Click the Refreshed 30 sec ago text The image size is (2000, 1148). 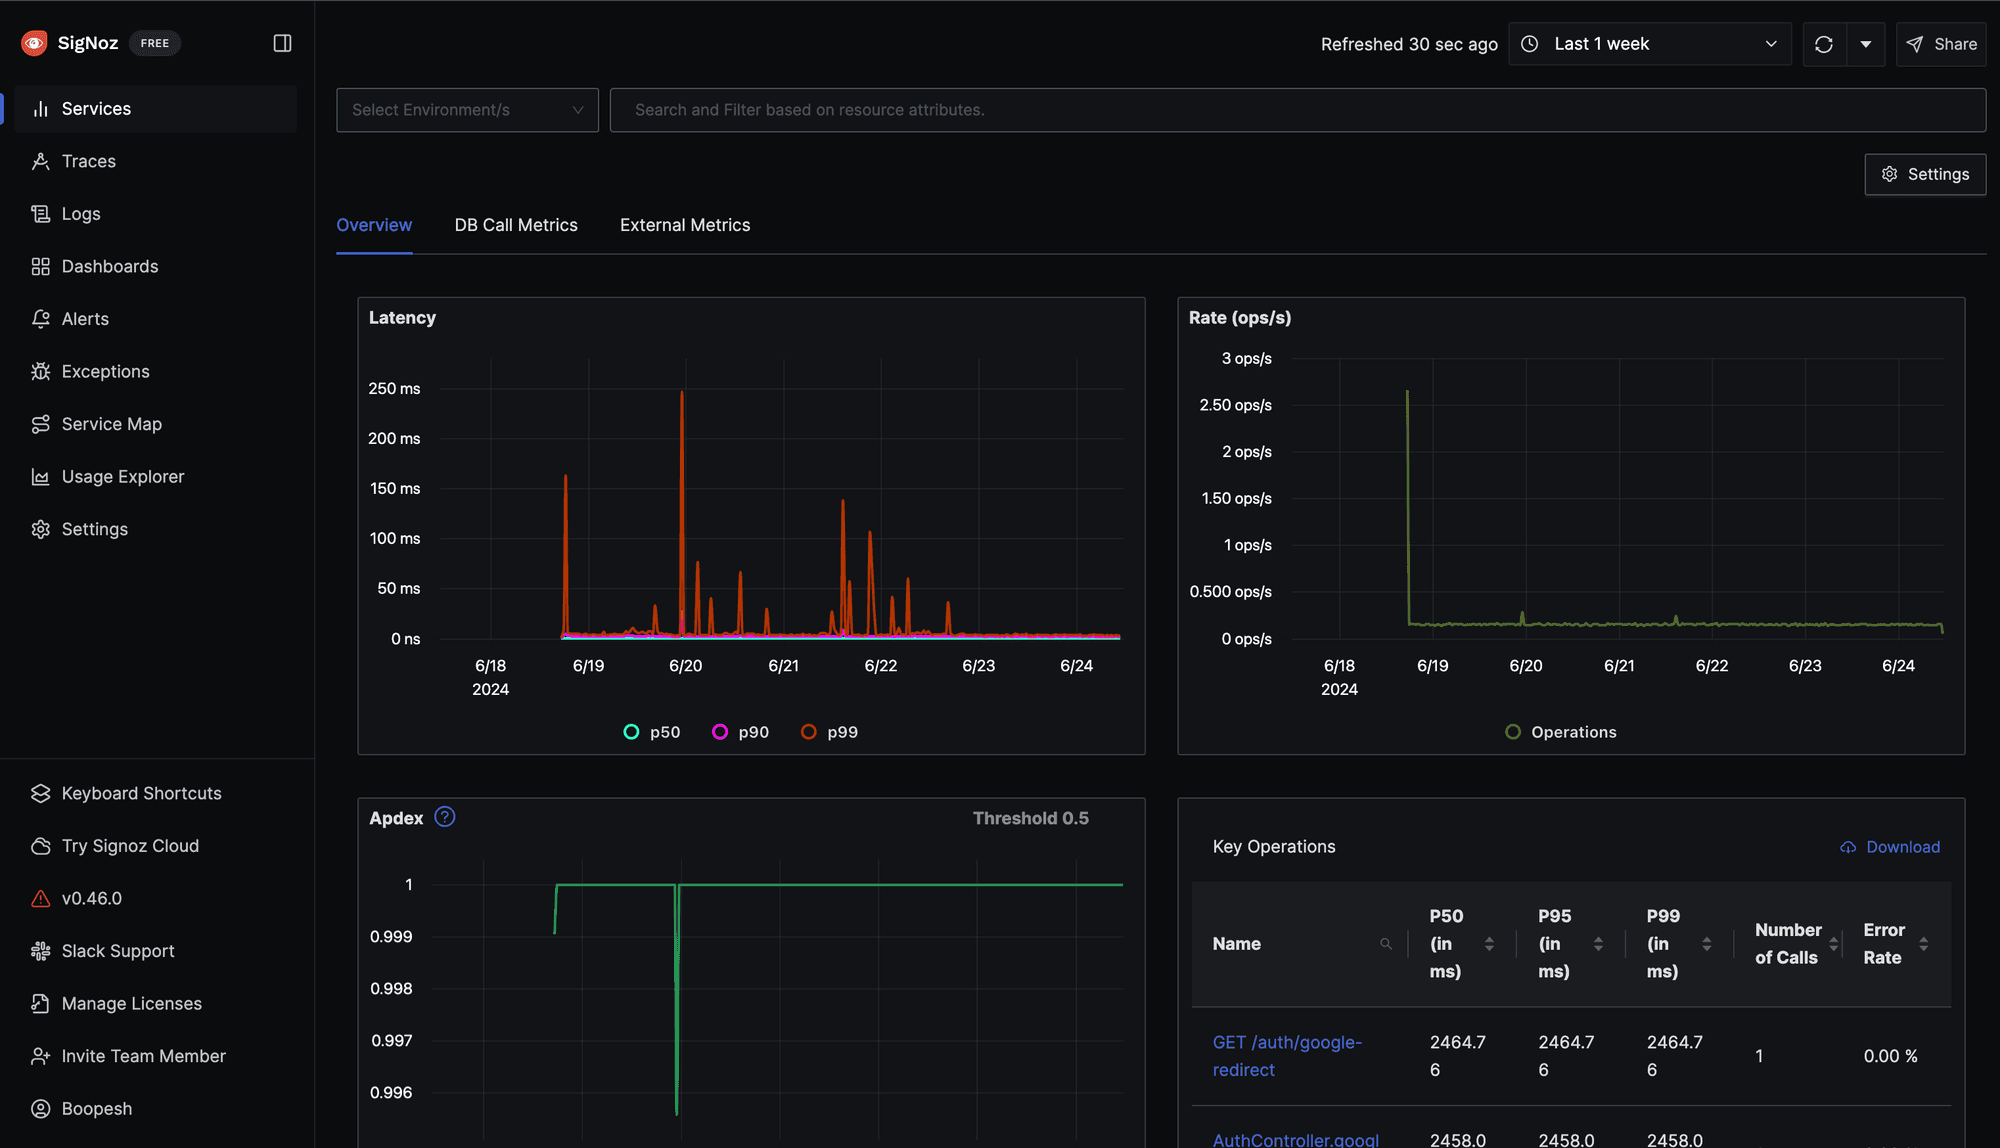pos(1409,44)
